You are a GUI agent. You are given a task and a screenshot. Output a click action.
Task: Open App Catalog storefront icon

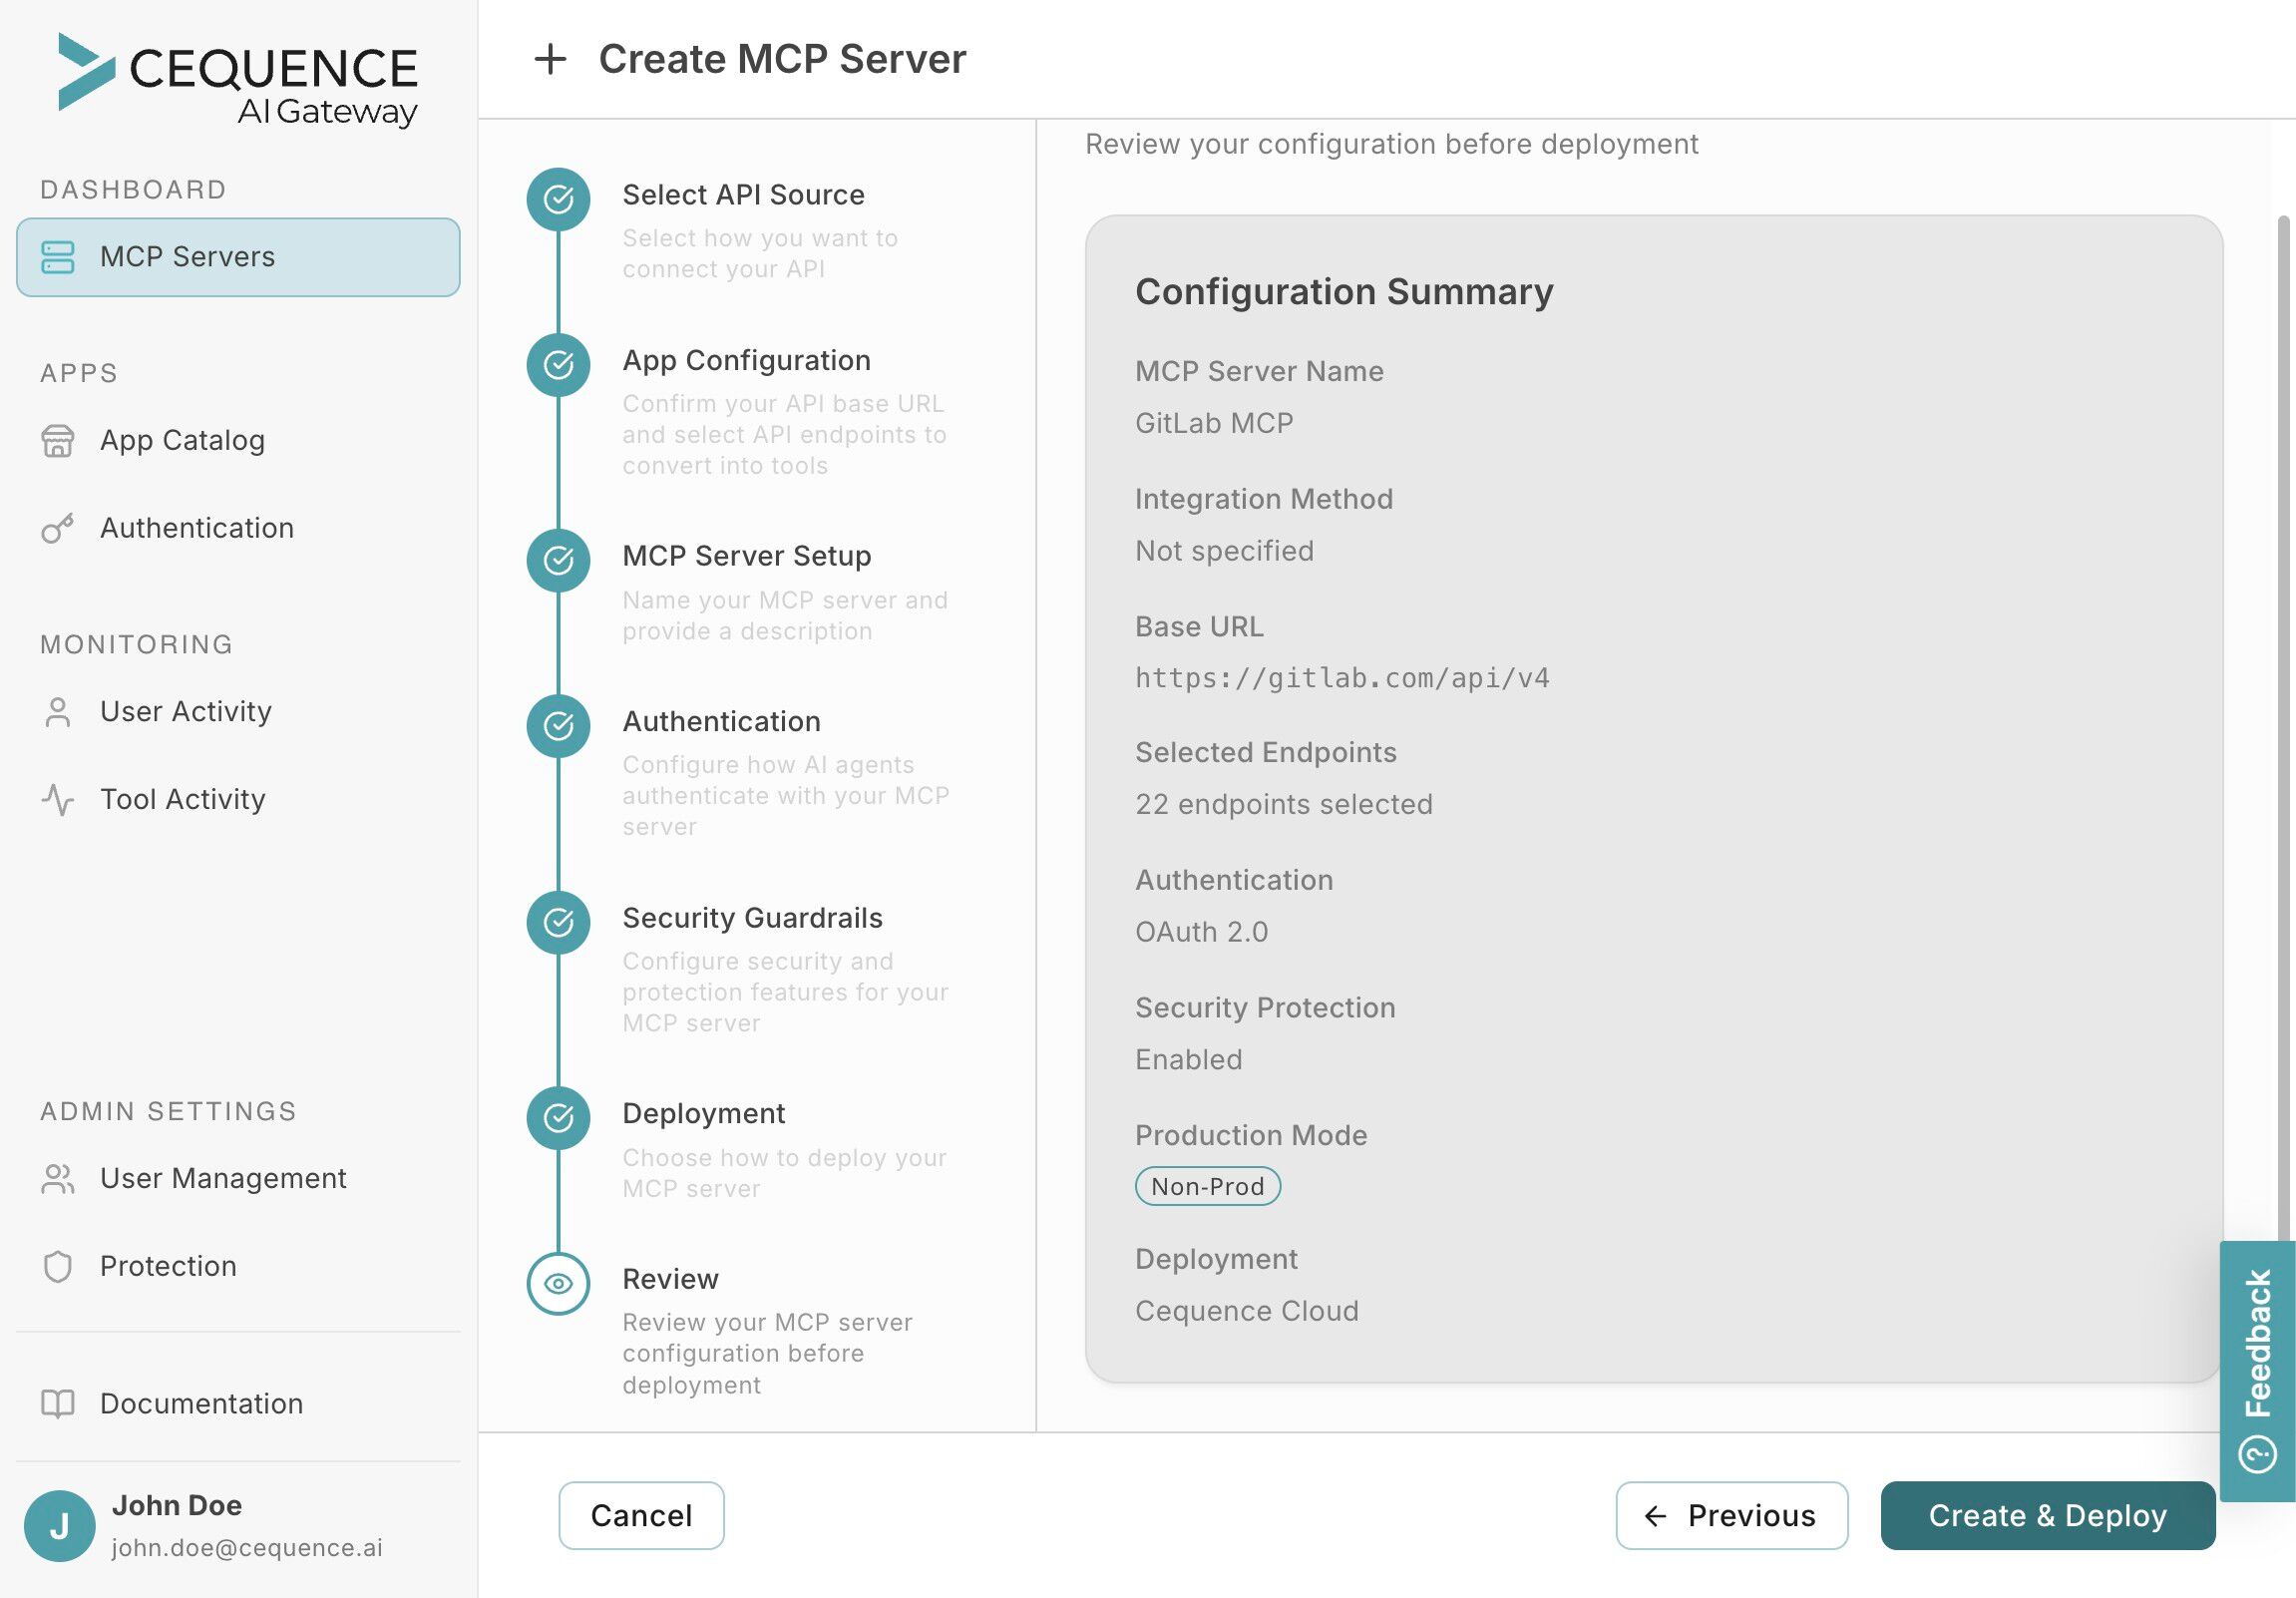point(58,441)
